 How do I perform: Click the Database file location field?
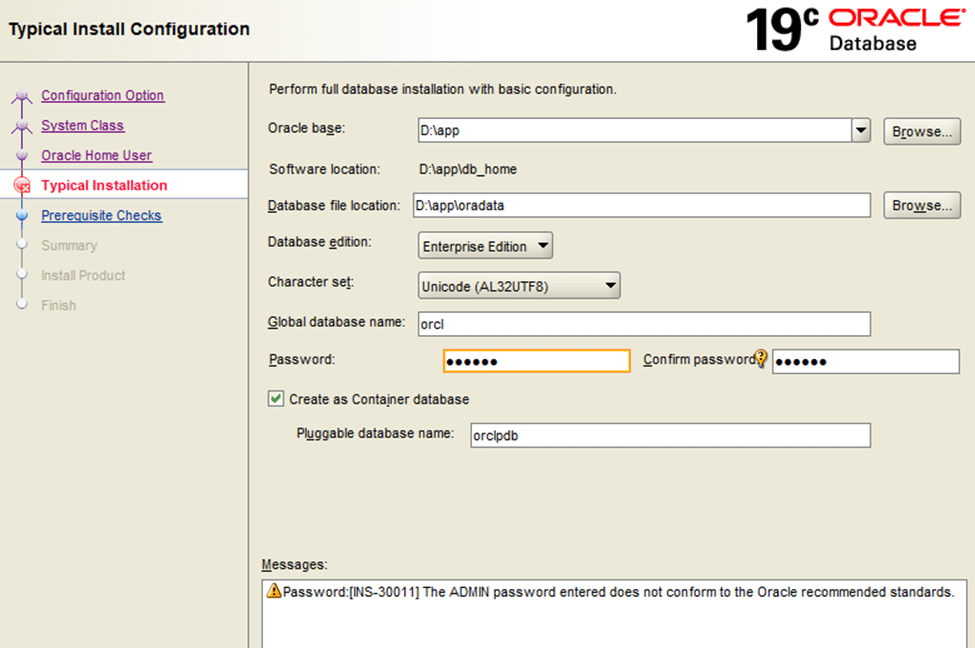click(642, 205)
